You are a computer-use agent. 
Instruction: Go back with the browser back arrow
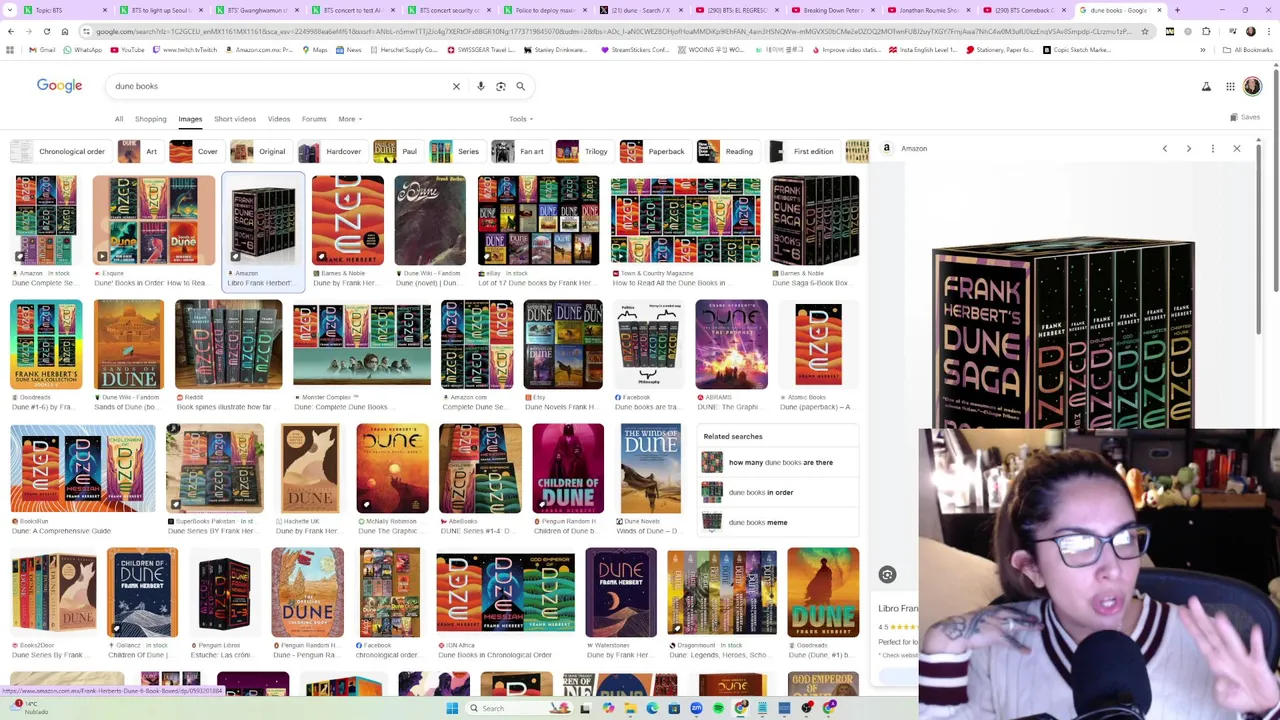(11, 32)
